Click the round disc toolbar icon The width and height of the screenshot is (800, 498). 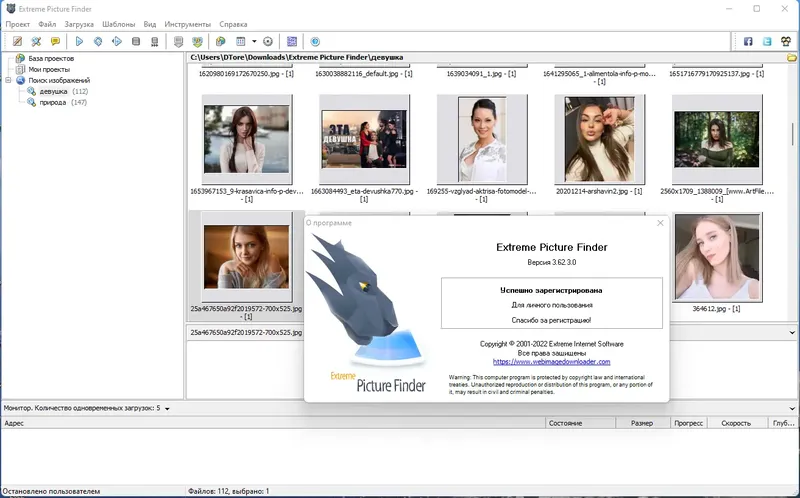[x=268, y=41]
